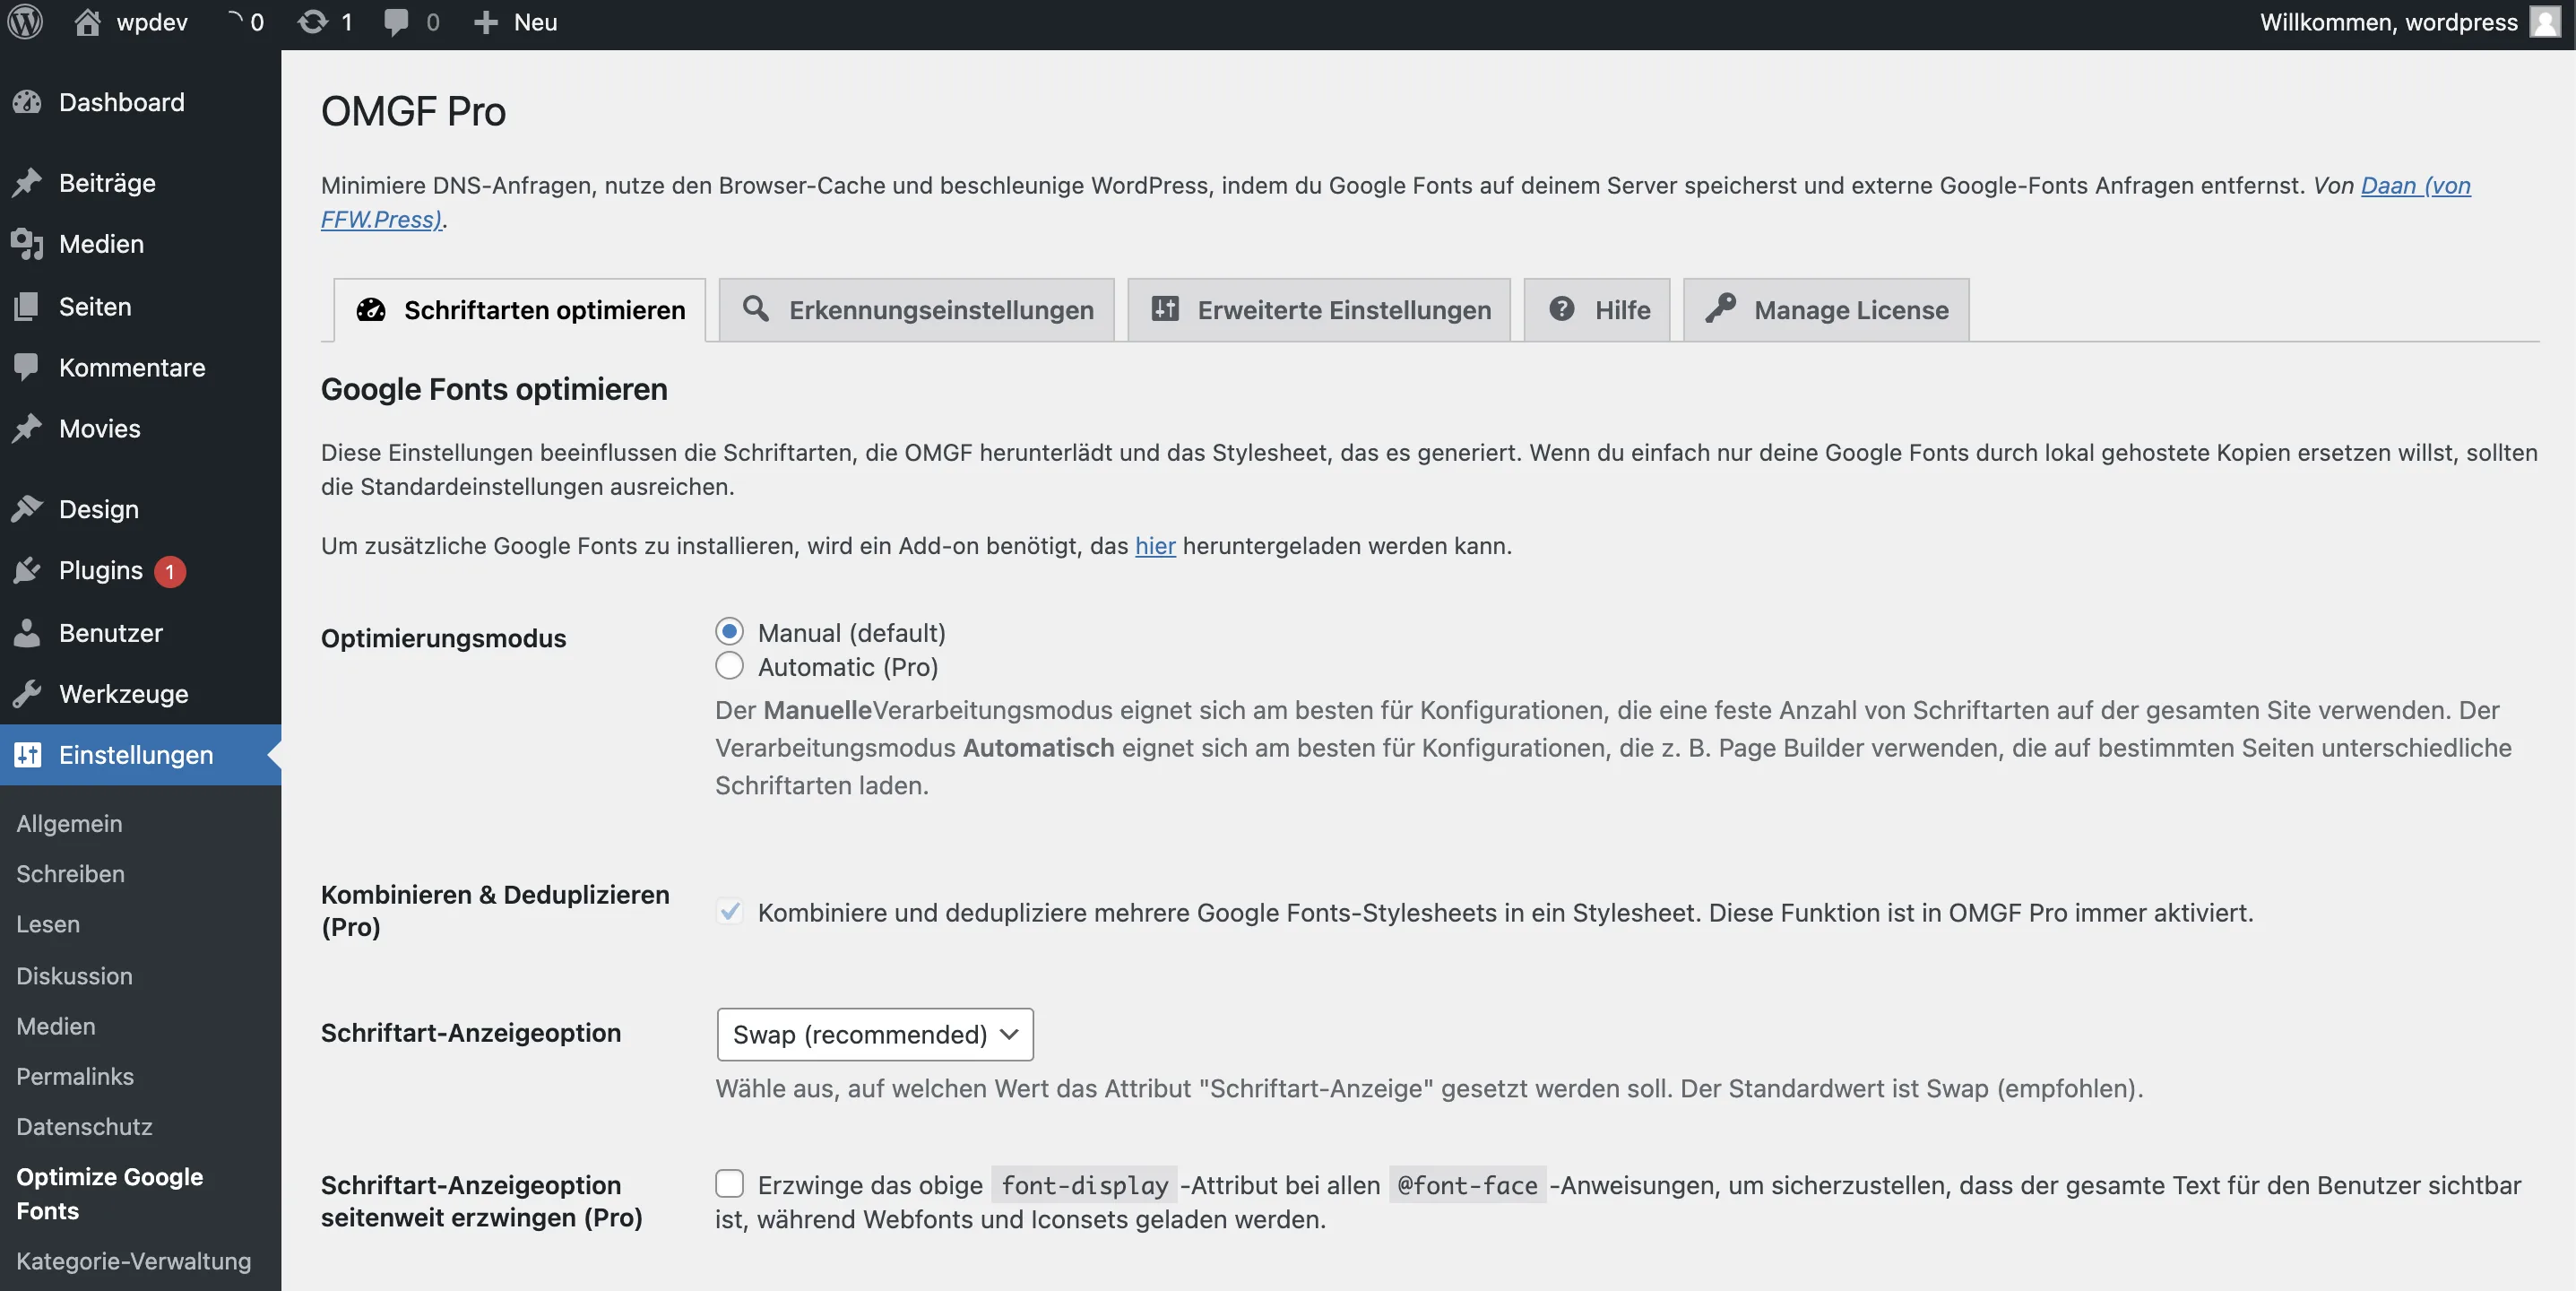Click the user avatar at top right

point(2545,22)
